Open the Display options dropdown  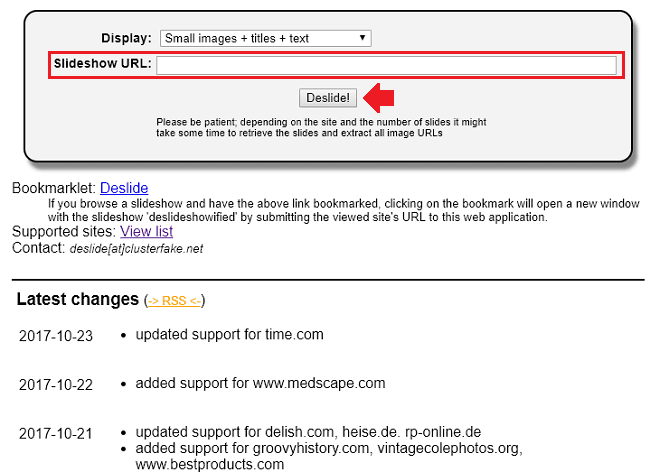click(265, 39)
